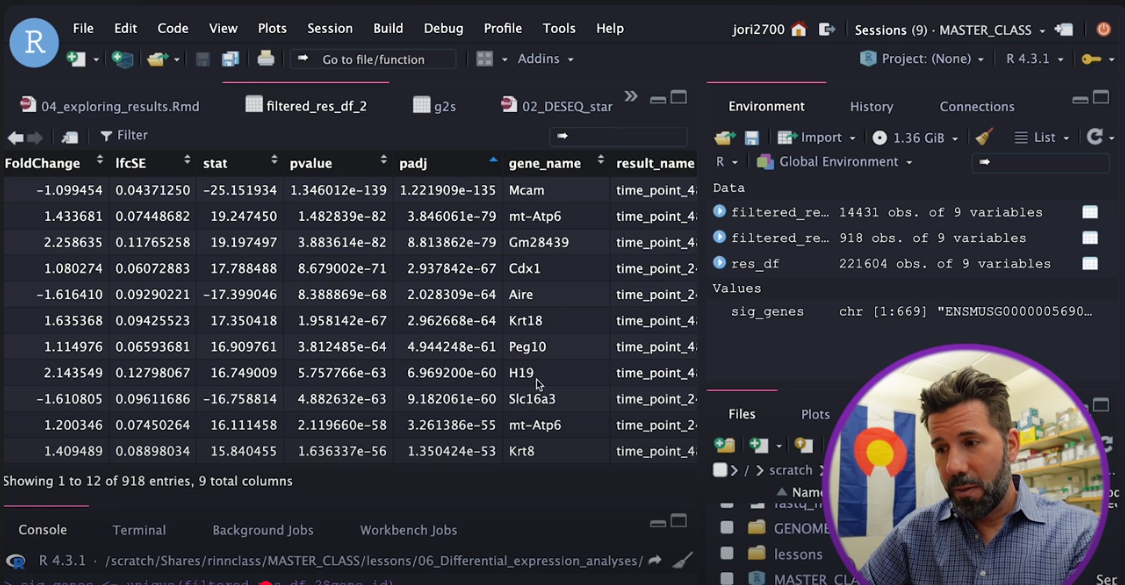The height and width of the screenshot is (585, 1125).
Task: Create a new folder in Files pane
Action: [x=725, y=445]
